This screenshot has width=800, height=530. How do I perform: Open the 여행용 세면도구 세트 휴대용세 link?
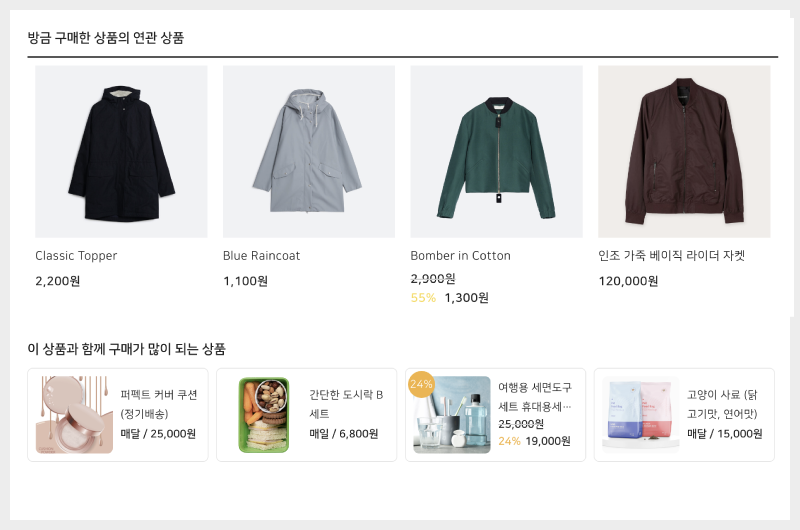pyautogui.click(x=534, y=396)
